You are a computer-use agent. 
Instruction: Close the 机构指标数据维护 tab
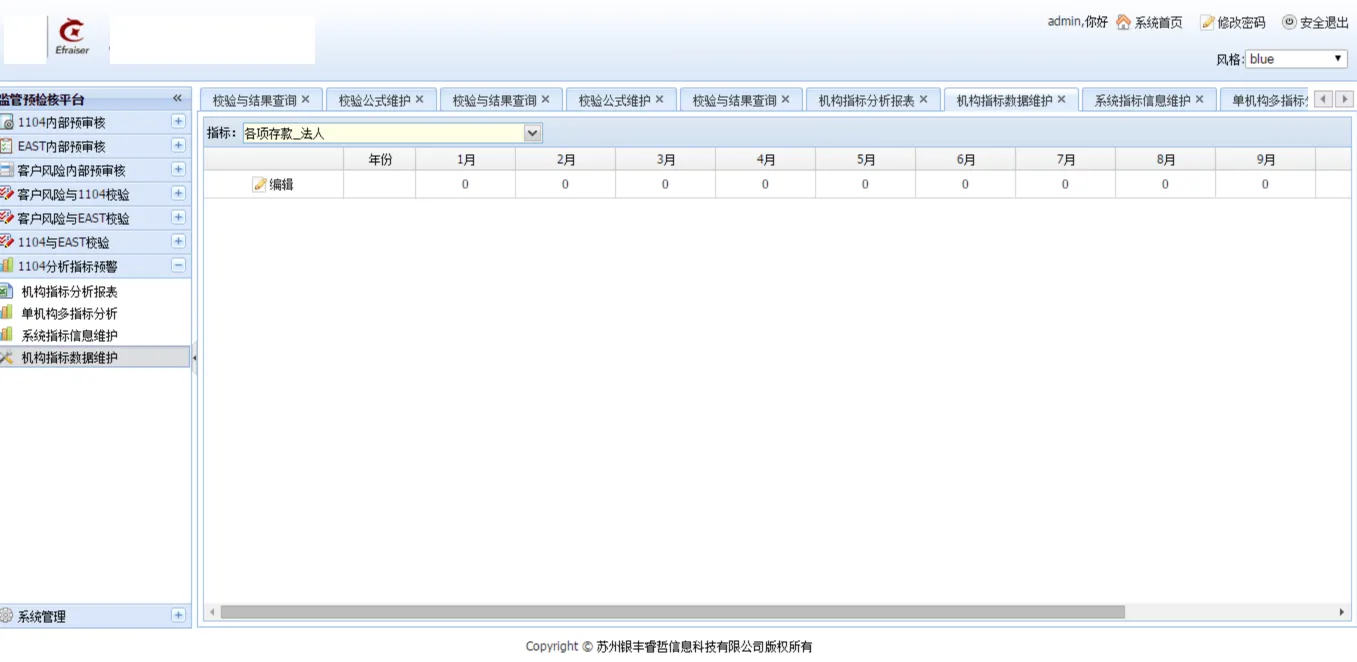pos(1061,100)
